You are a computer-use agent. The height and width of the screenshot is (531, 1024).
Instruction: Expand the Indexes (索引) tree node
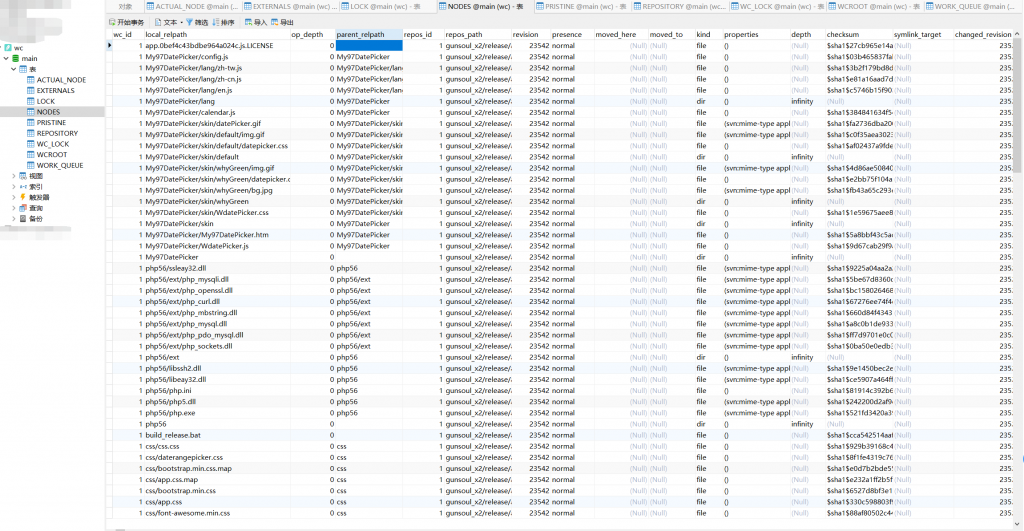coord(13,187)
